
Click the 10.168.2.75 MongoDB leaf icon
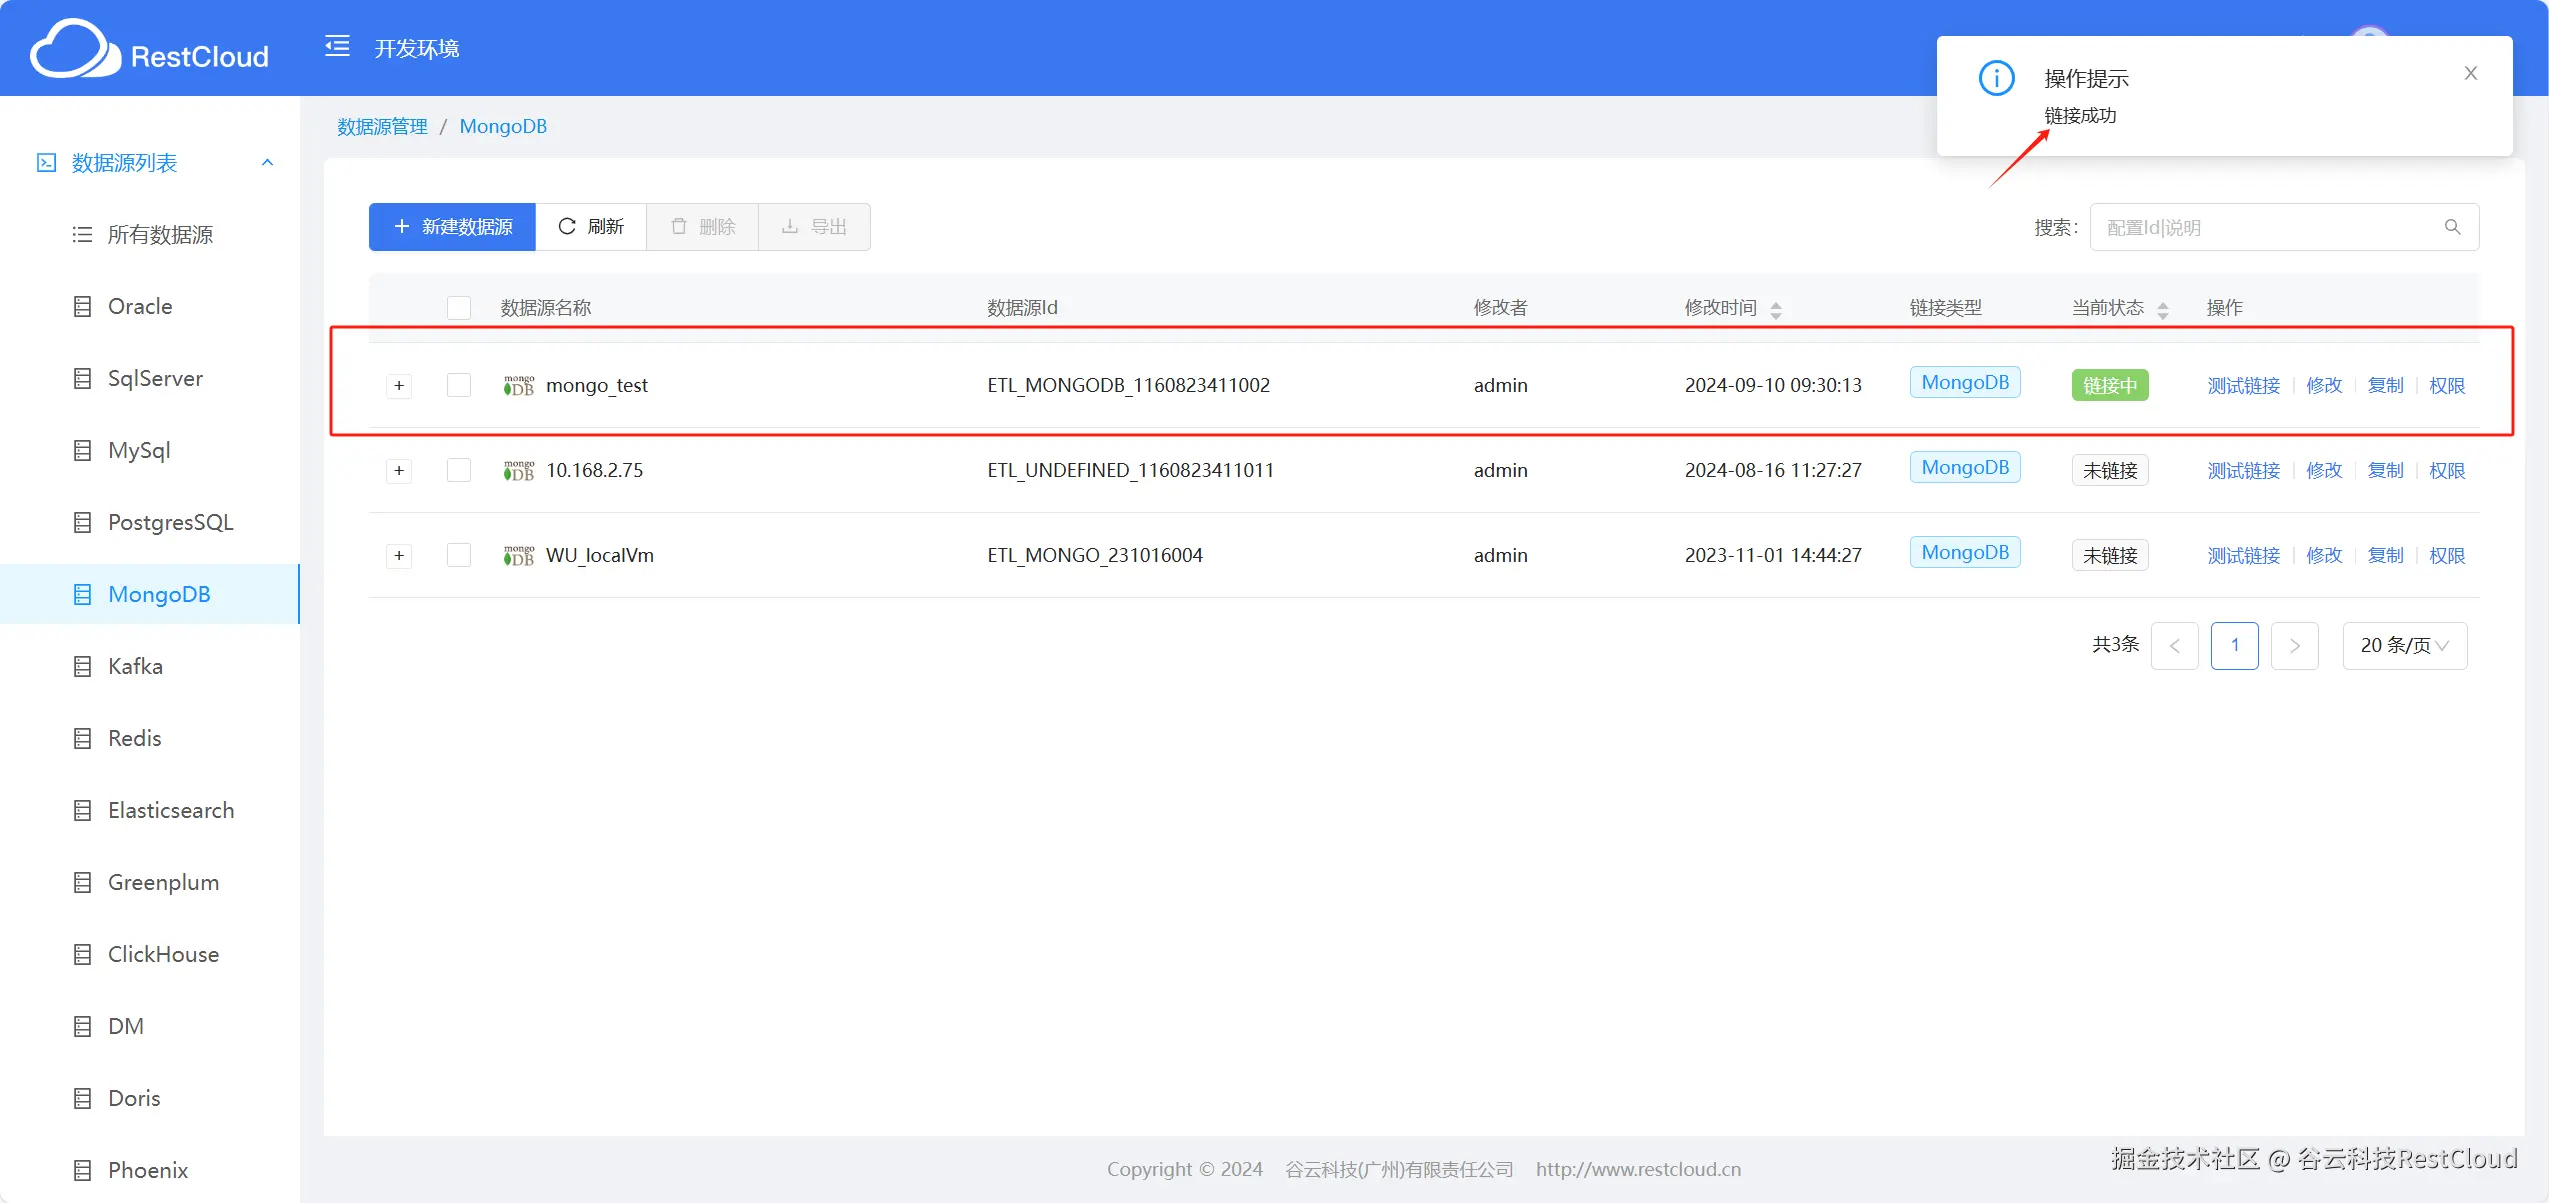click(x=519, y=470)
